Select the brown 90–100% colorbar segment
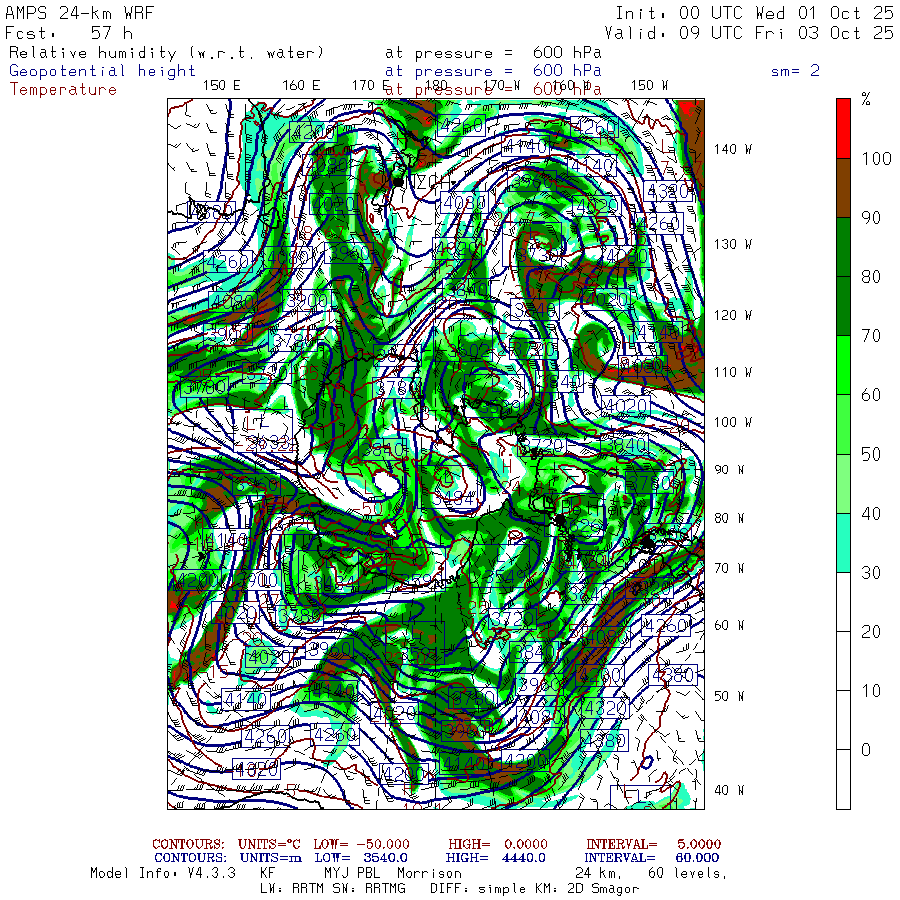 click(843, 187)
